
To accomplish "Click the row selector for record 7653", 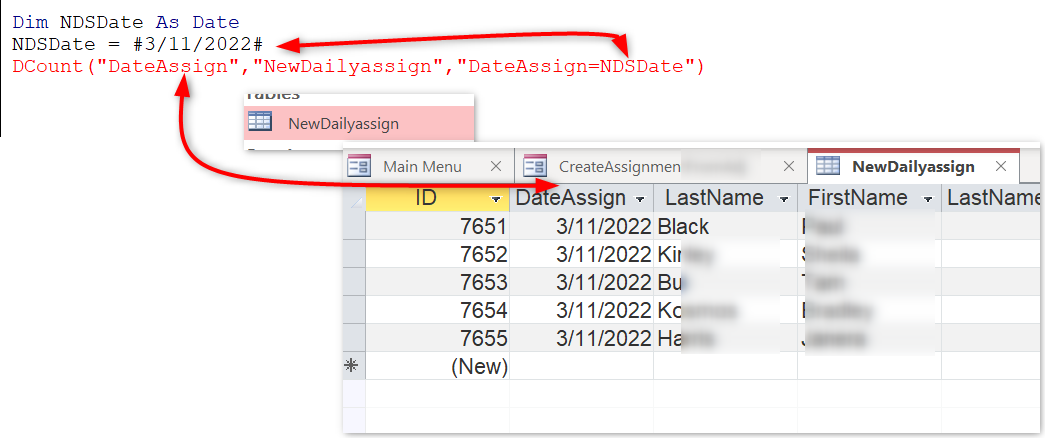I will click(x=353, y=283).
